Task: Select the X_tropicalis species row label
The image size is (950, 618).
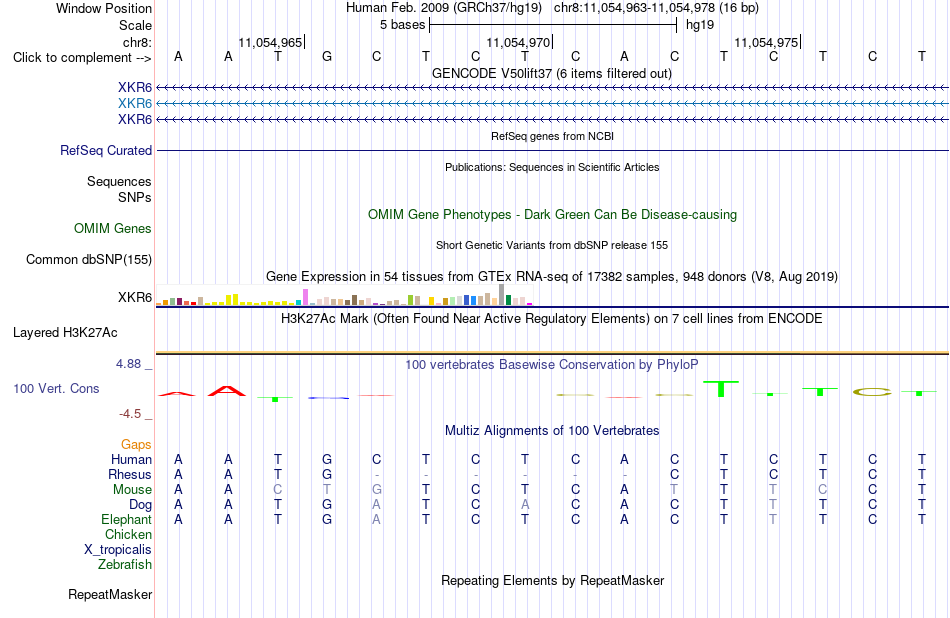Action: pyautogui.click(x=118, y=550)
